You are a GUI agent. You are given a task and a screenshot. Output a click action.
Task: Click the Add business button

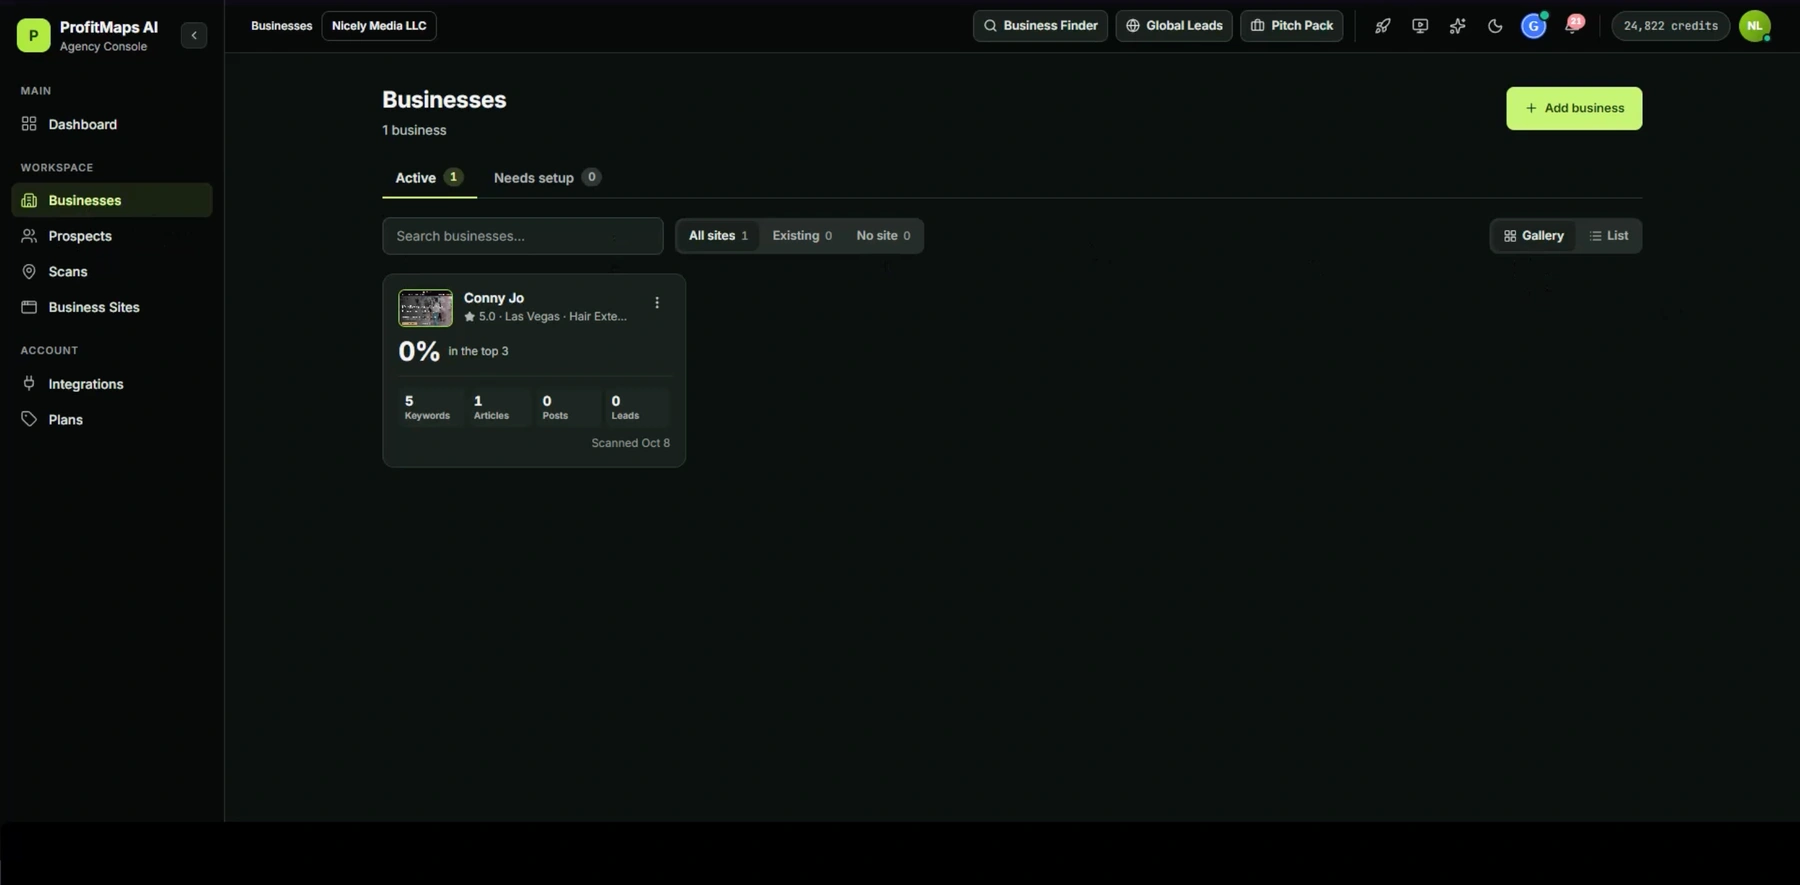pos(1574,108)
